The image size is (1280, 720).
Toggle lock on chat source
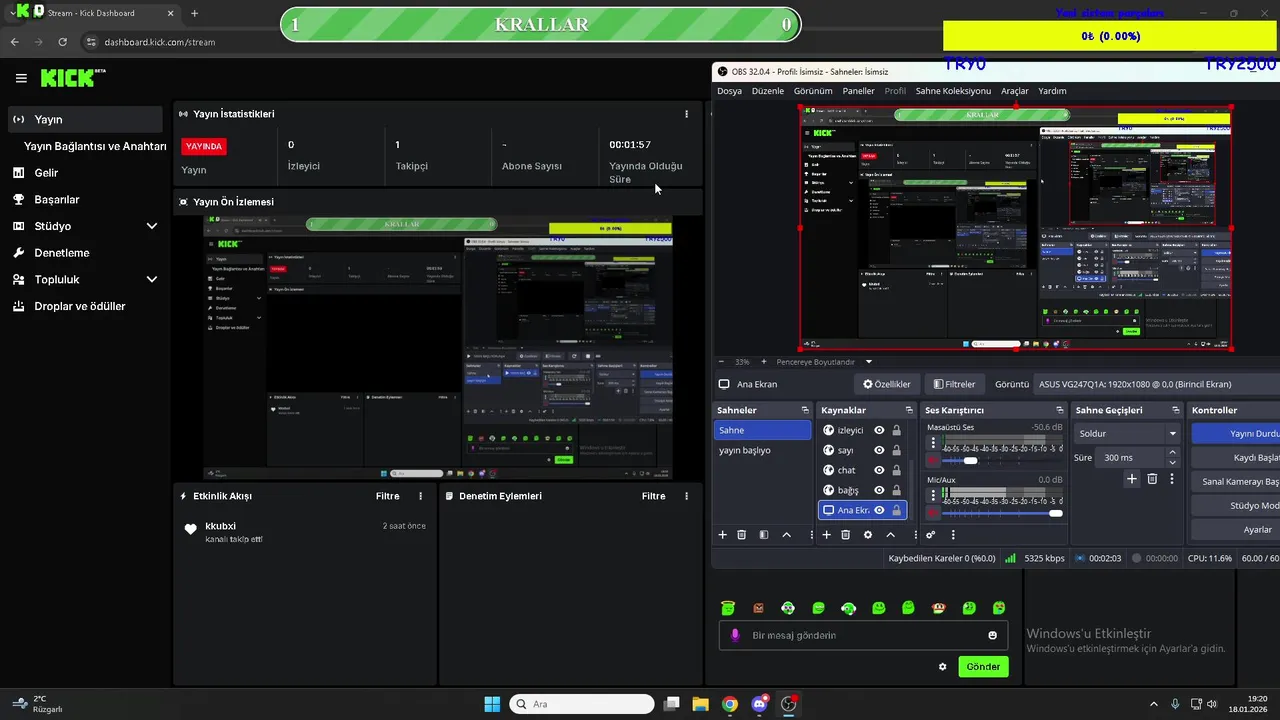point(896,470)
